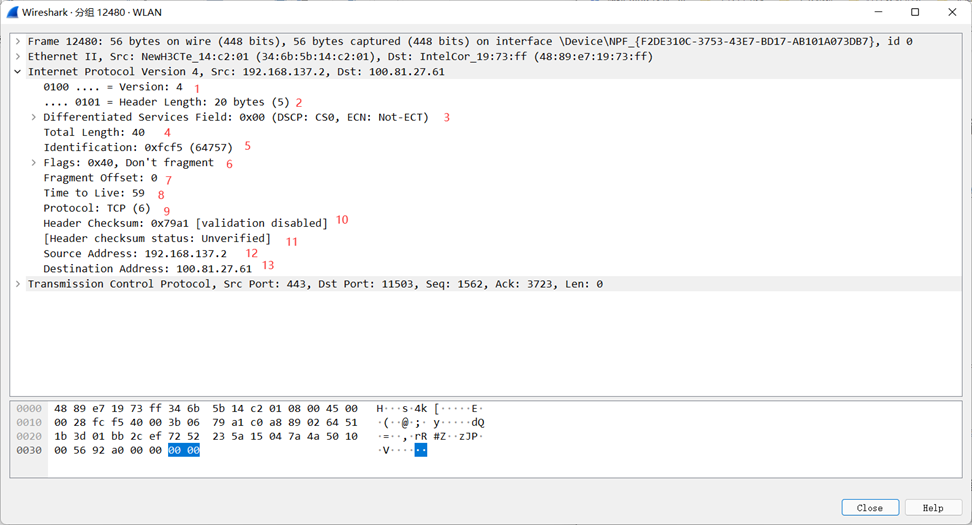Click the Help button
This screenshot has width=972, height=525.
[933, 508]
